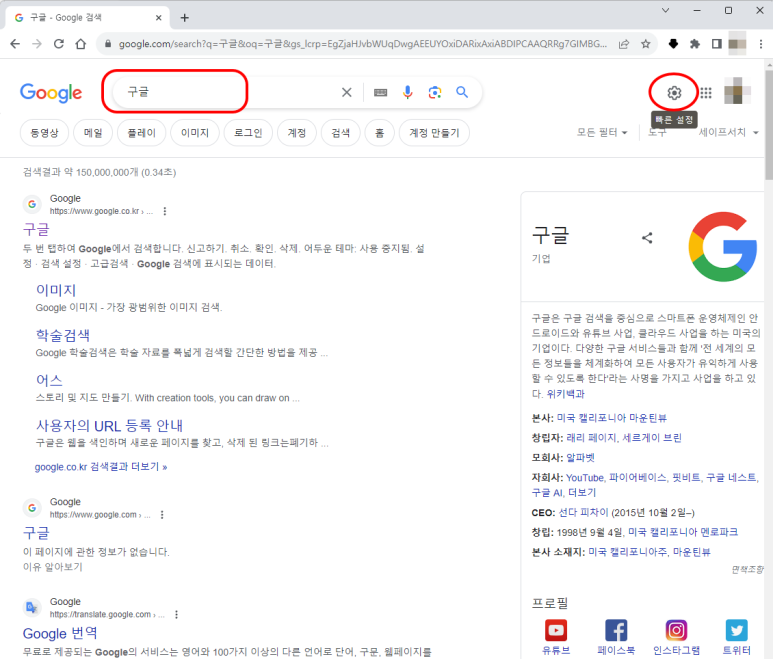Open the 인스타그램 profile icon
The image size is (773, 659).
[x=676, y=630]
